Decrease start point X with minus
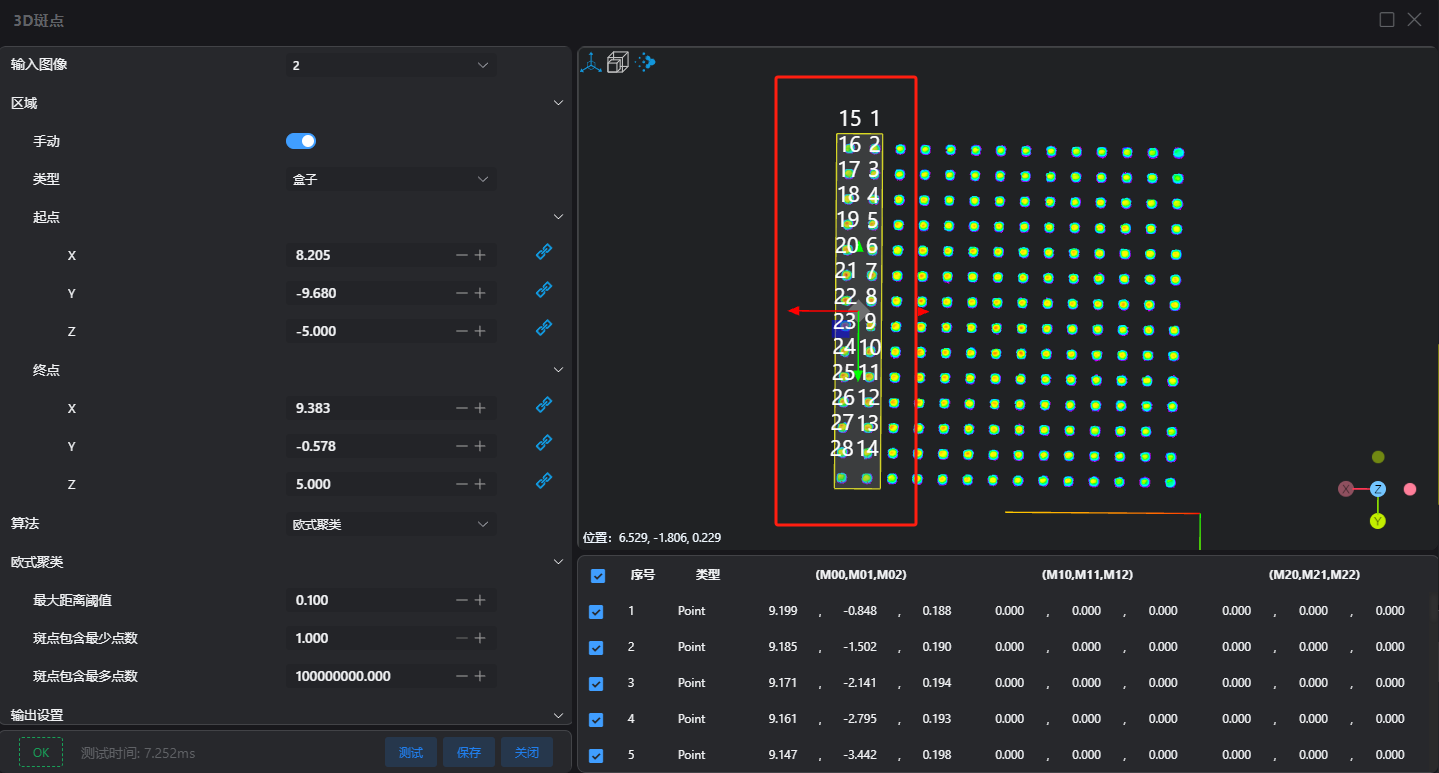This screenshot has height=773, width=1439. (x=462, y=255)
